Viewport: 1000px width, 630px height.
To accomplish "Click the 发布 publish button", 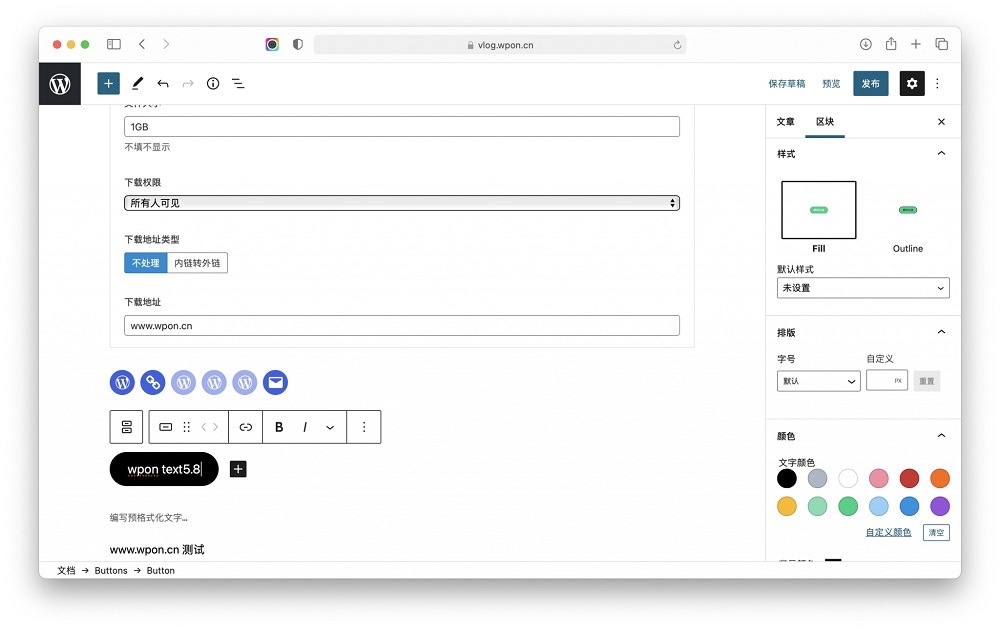I will pos(870,83).
